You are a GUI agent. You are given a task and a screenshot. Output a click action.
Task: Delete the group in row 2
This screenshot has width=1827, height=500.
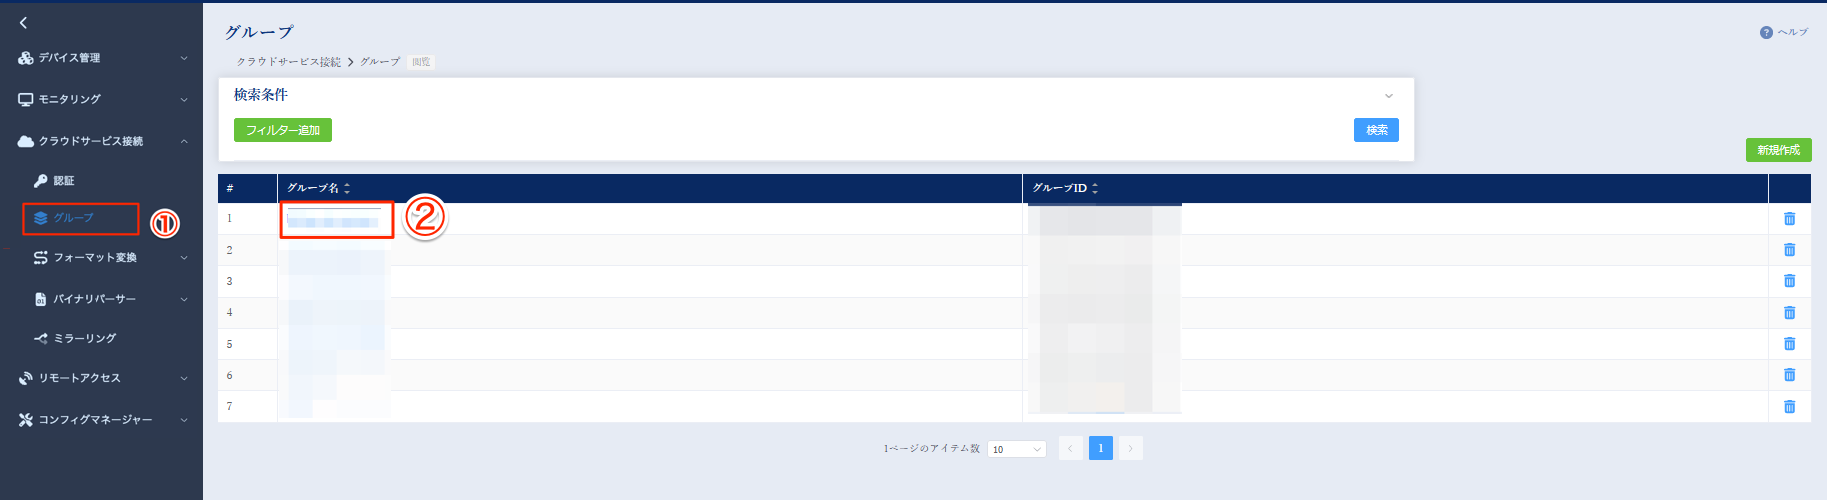pyautogui.click(x=1790, y=250)
